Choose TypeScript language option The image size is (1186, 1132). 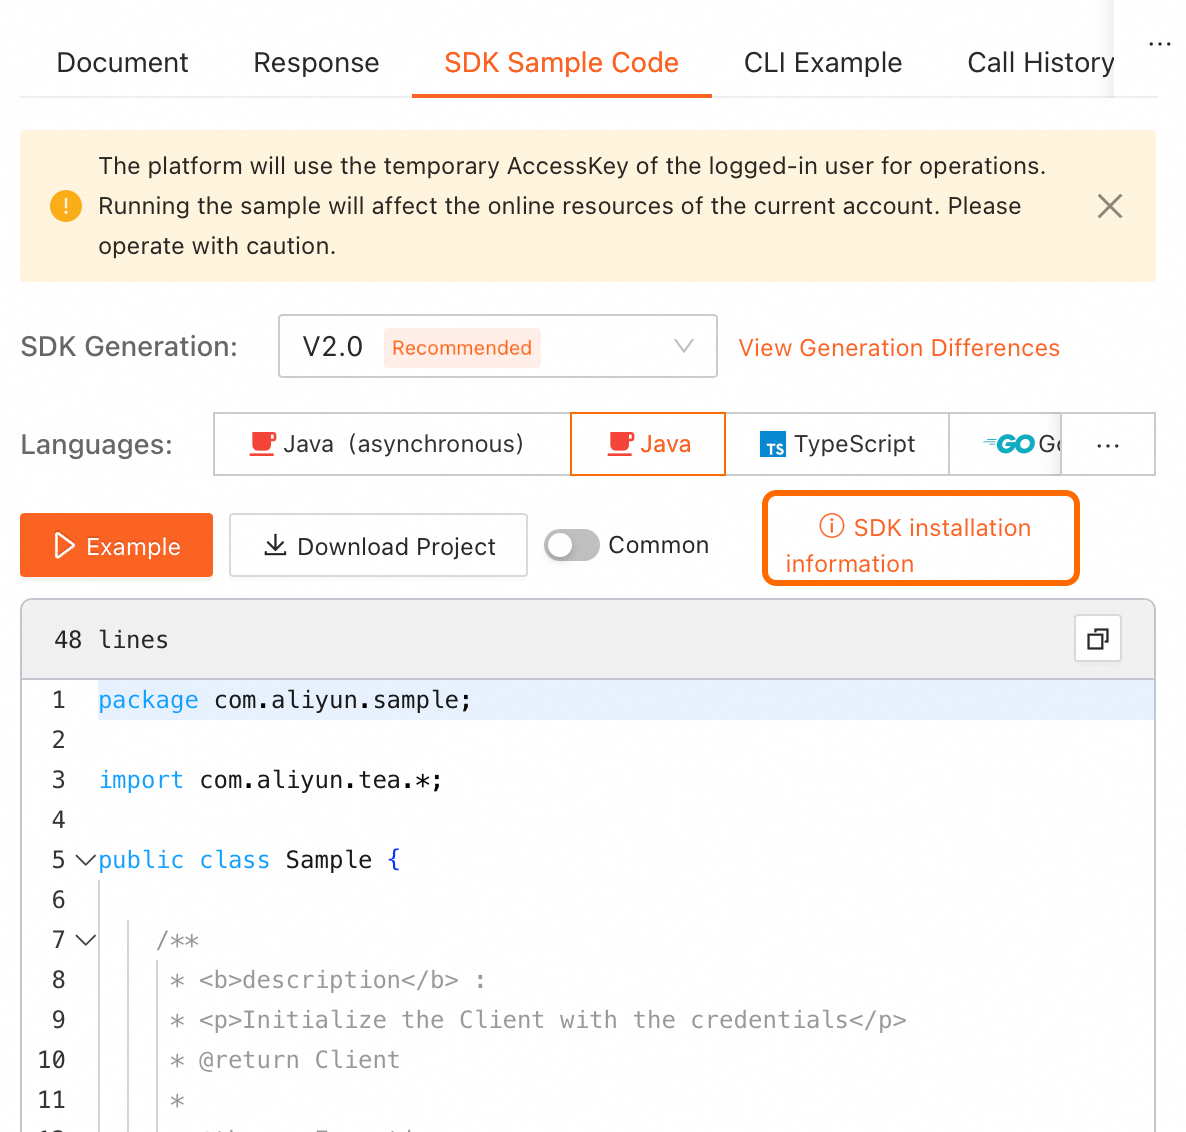(837, 445)
